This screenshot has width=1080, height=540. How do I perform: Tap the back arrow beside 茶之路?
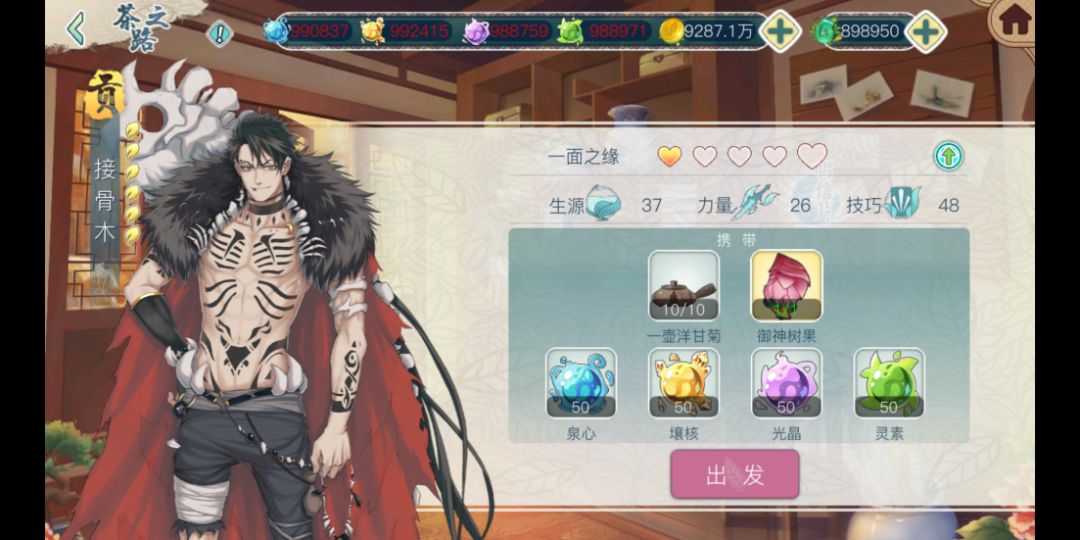[x=77, y=29]
